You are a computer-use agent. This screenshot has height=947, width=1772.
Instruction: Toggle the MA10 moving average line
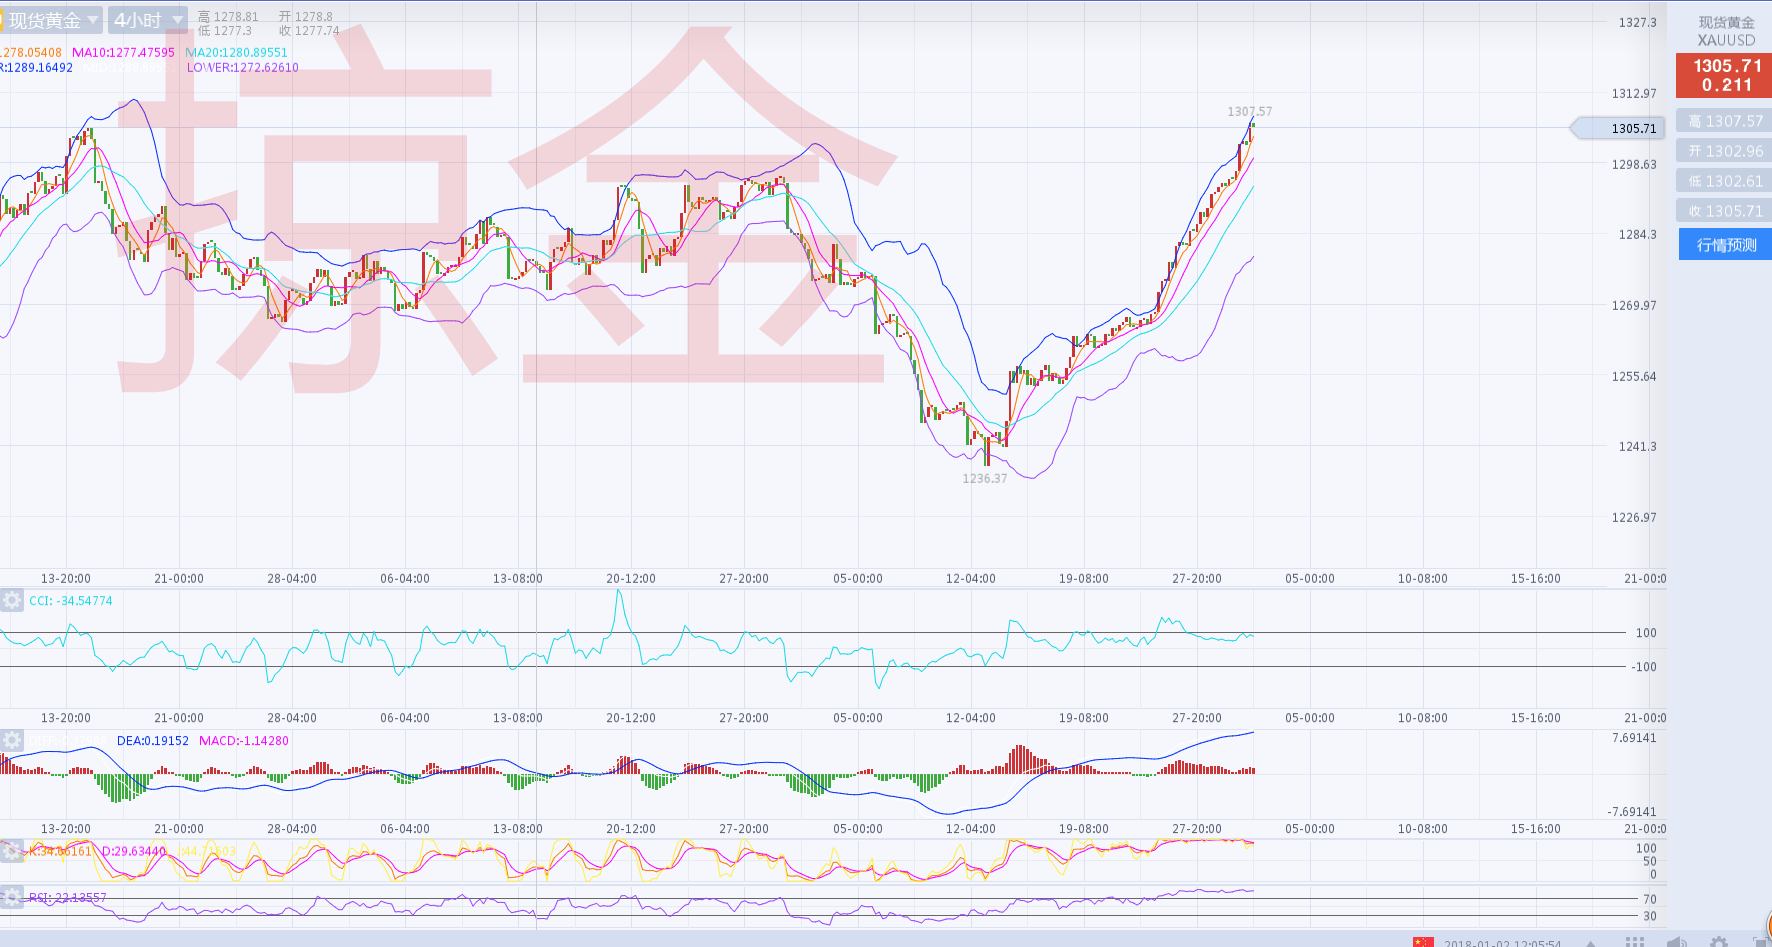click(x=123, y=53)
